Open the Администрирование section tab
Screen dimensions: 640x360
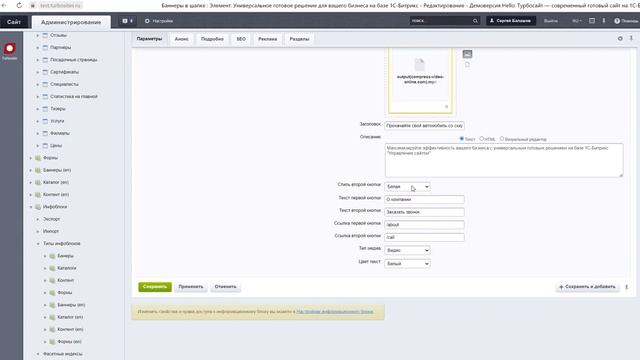point(71,22)
